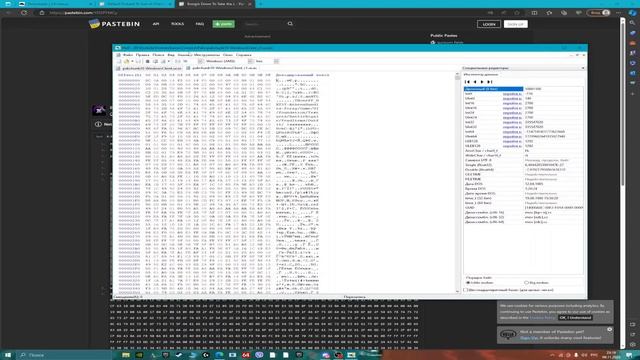
Task: Click the Pastebin search magnifier icon
Action: tap(290, 24)
